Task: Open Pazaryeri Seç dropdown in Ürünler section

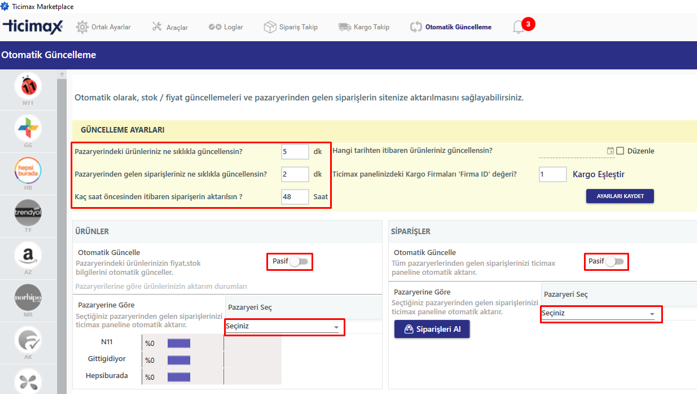Action: click(x=283, y=326)
